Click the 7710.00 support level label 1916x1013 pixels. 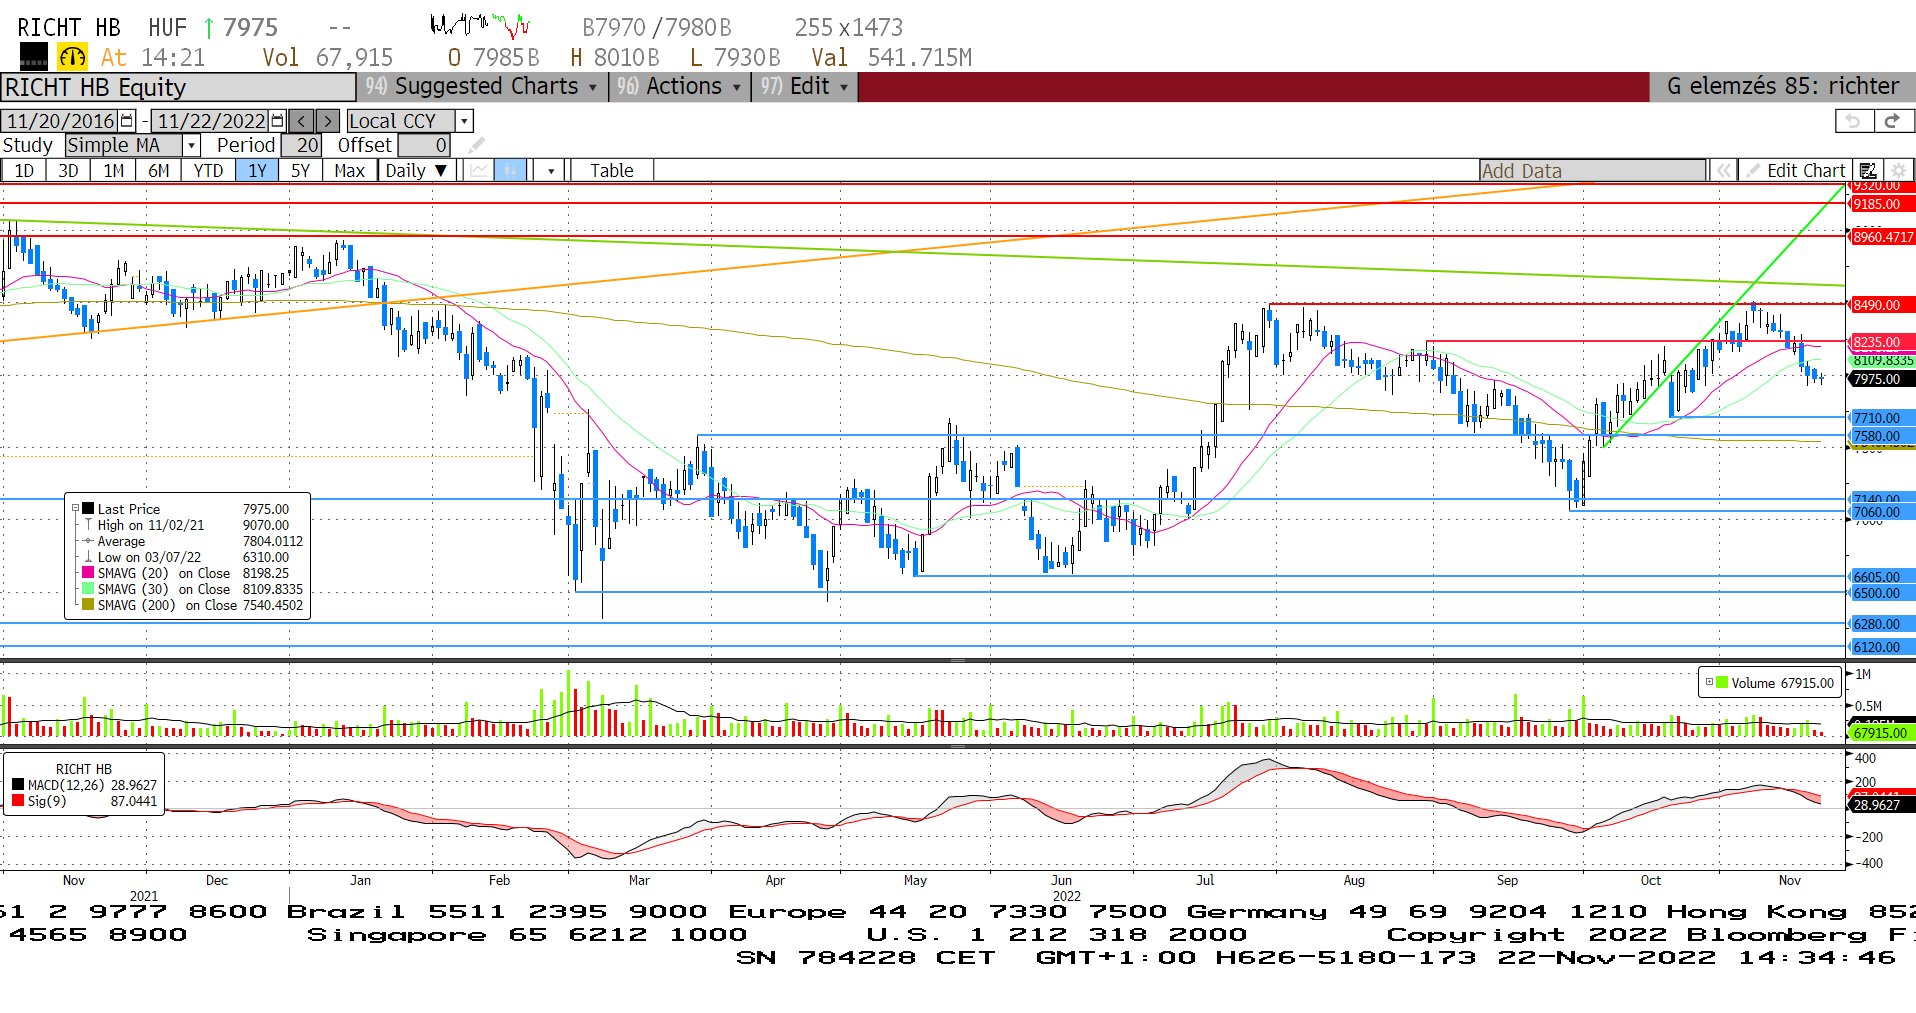(1880, 418)
